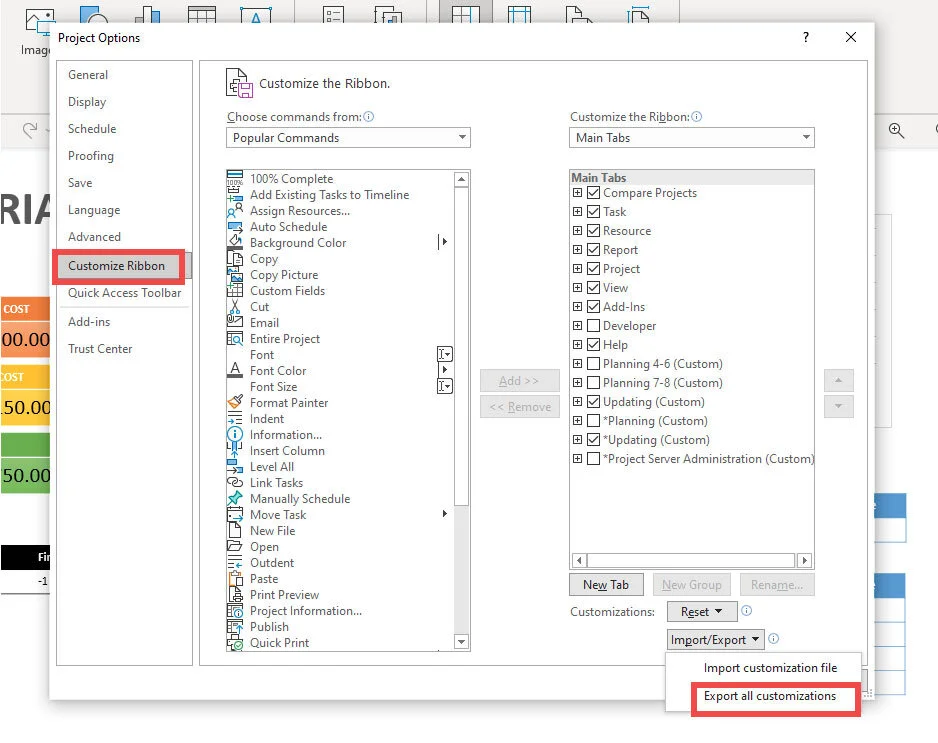
Task: Select the 100% Complete command icon
Action: point(234,178)
